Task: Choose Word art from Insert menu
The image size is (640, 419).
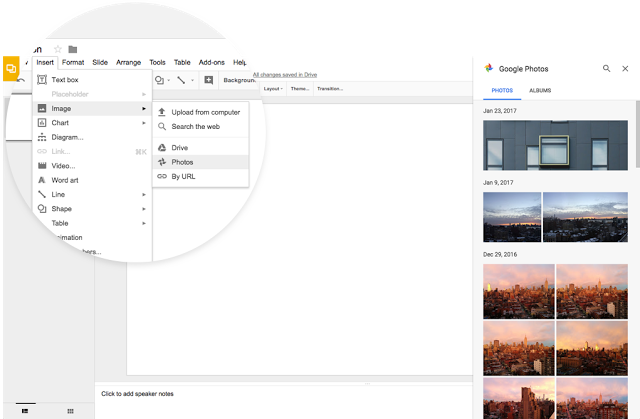Action: pos(92,180)
